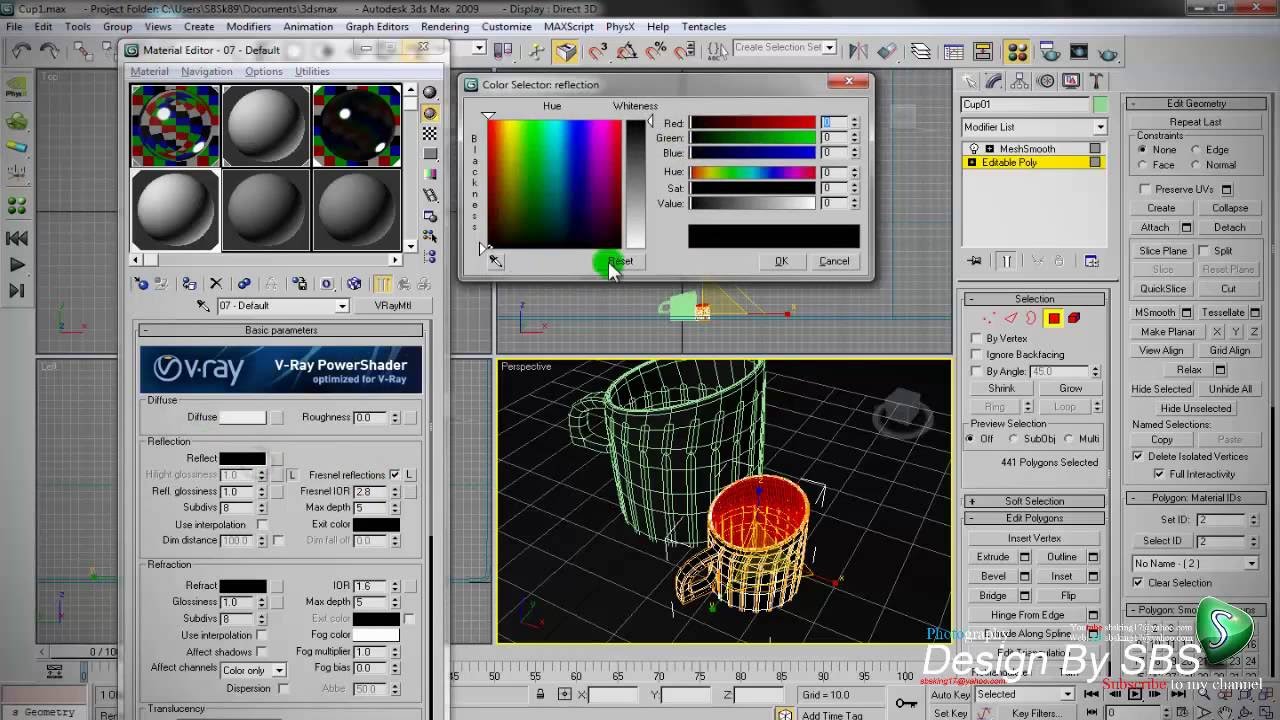Click the VRayMtl material type button
Viewport: 1280px width, 720px height.
click(x=393, y=306)
